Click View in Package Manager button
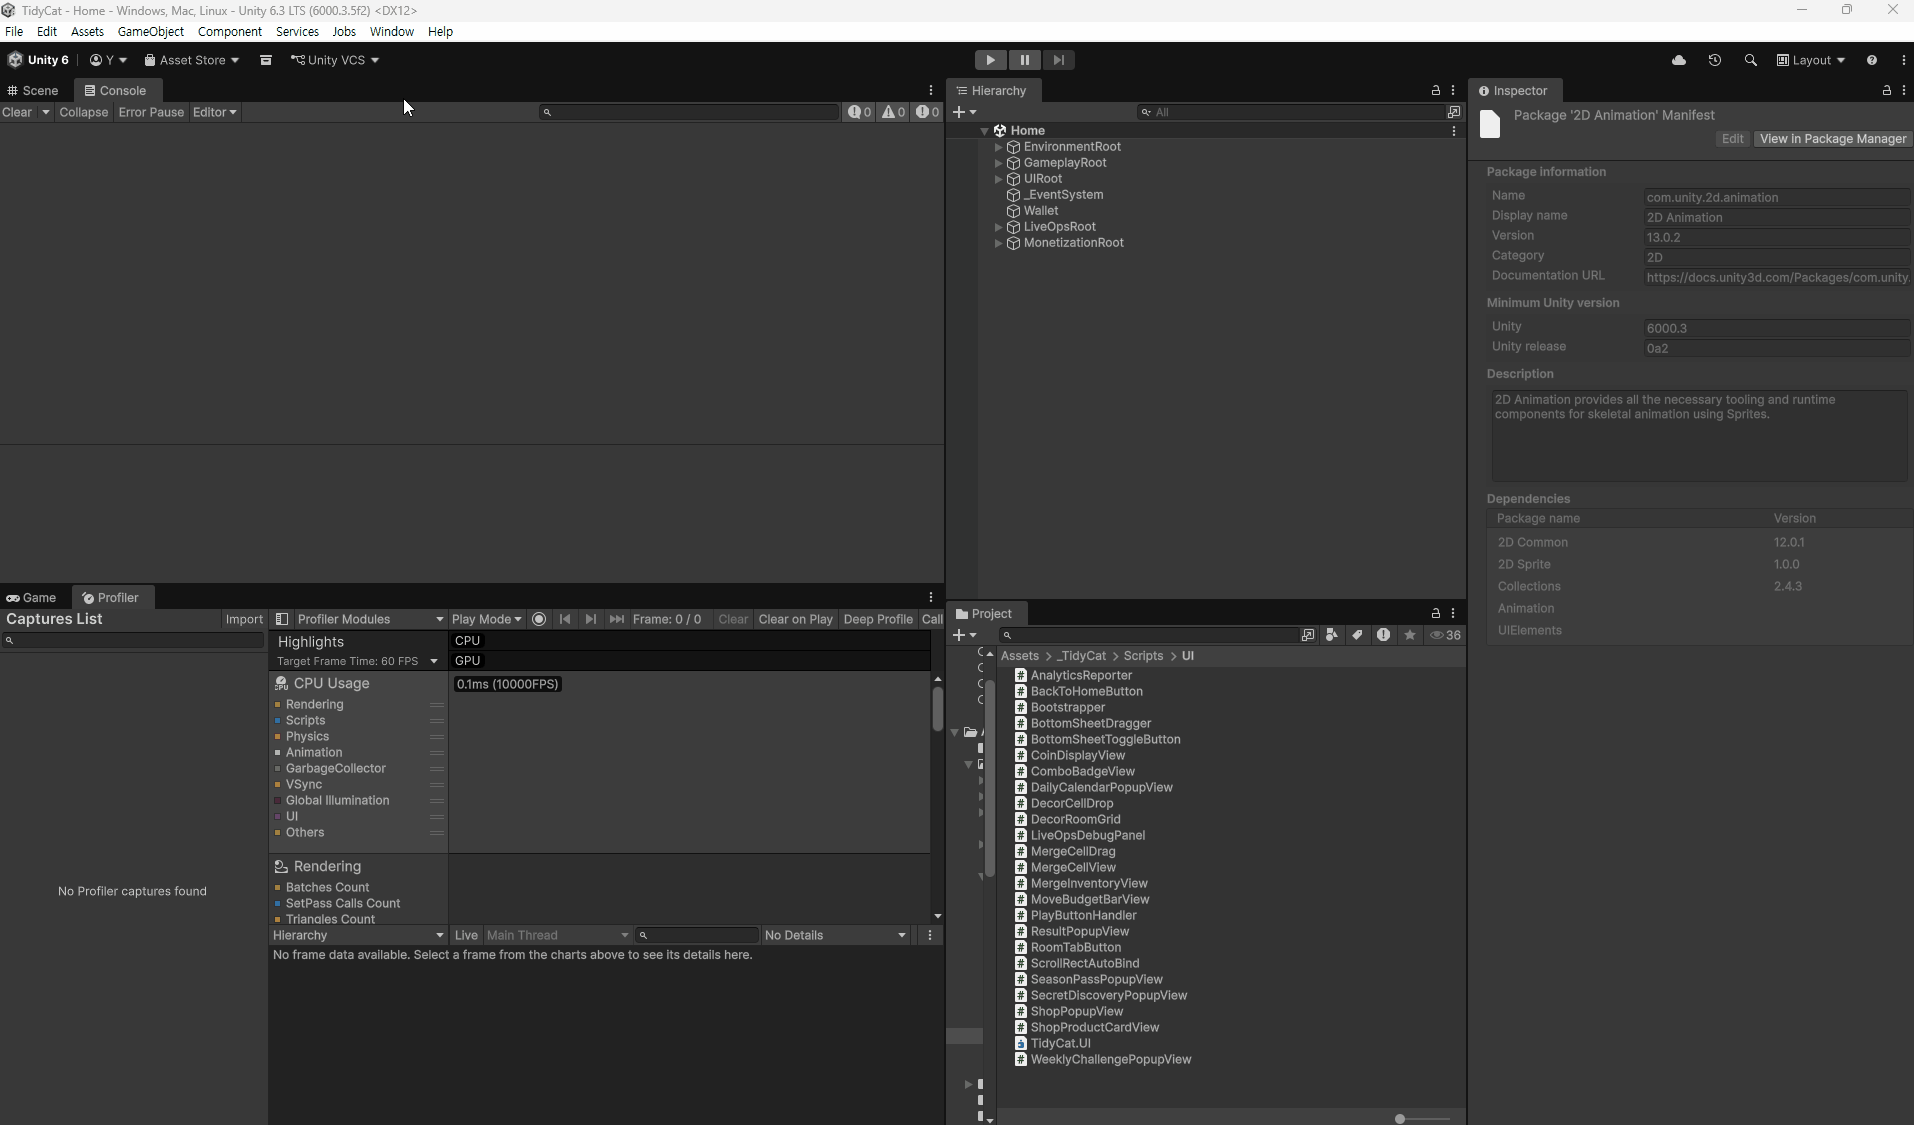The image size is (1914, 1125). pyautogui.click(x=1833, y=139)
